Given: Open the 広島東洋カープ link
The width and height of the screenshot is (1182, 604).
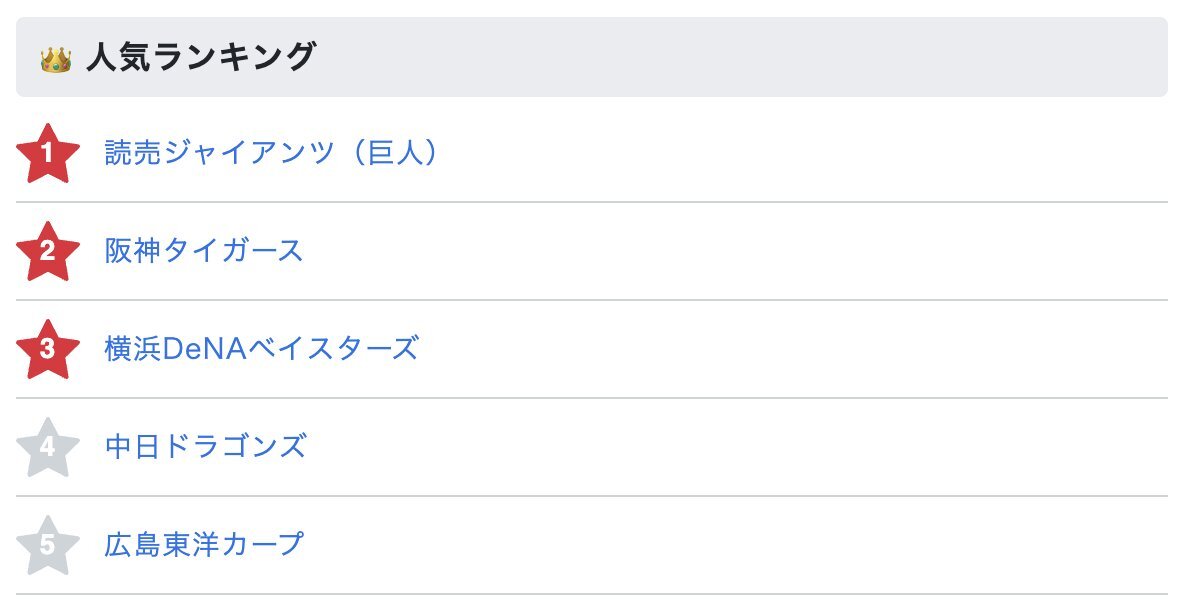Looking at the screenshot, I should tap(204, 544).
